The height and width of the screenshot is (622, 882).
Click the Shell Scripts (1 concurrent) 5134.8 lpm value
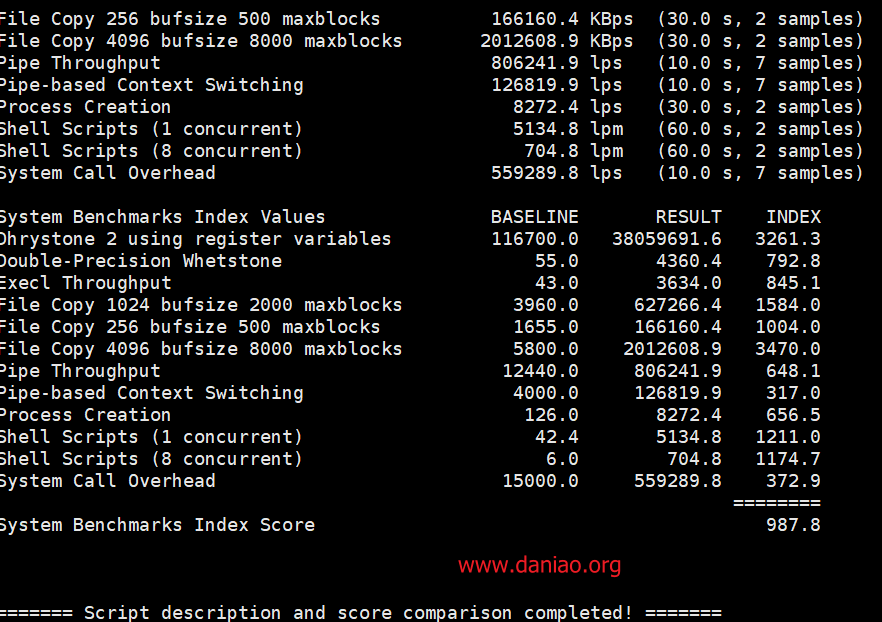pyautogui.click(x=568, y=129)
